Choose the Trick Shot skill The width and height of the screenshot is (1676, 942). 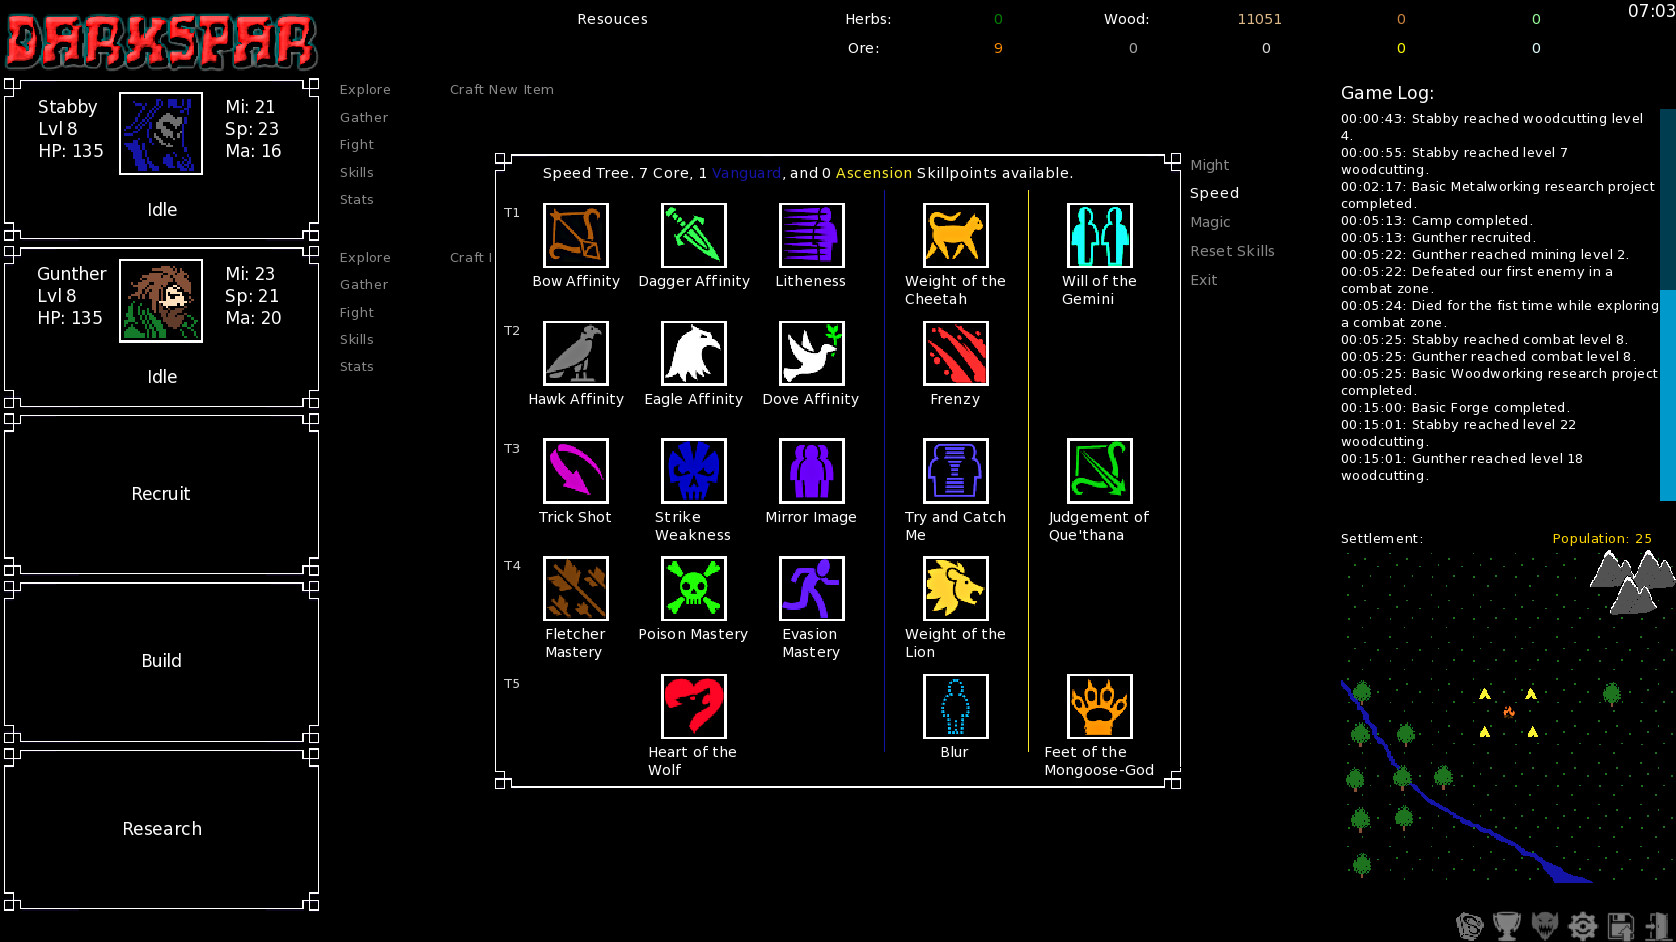pos(575,471)
